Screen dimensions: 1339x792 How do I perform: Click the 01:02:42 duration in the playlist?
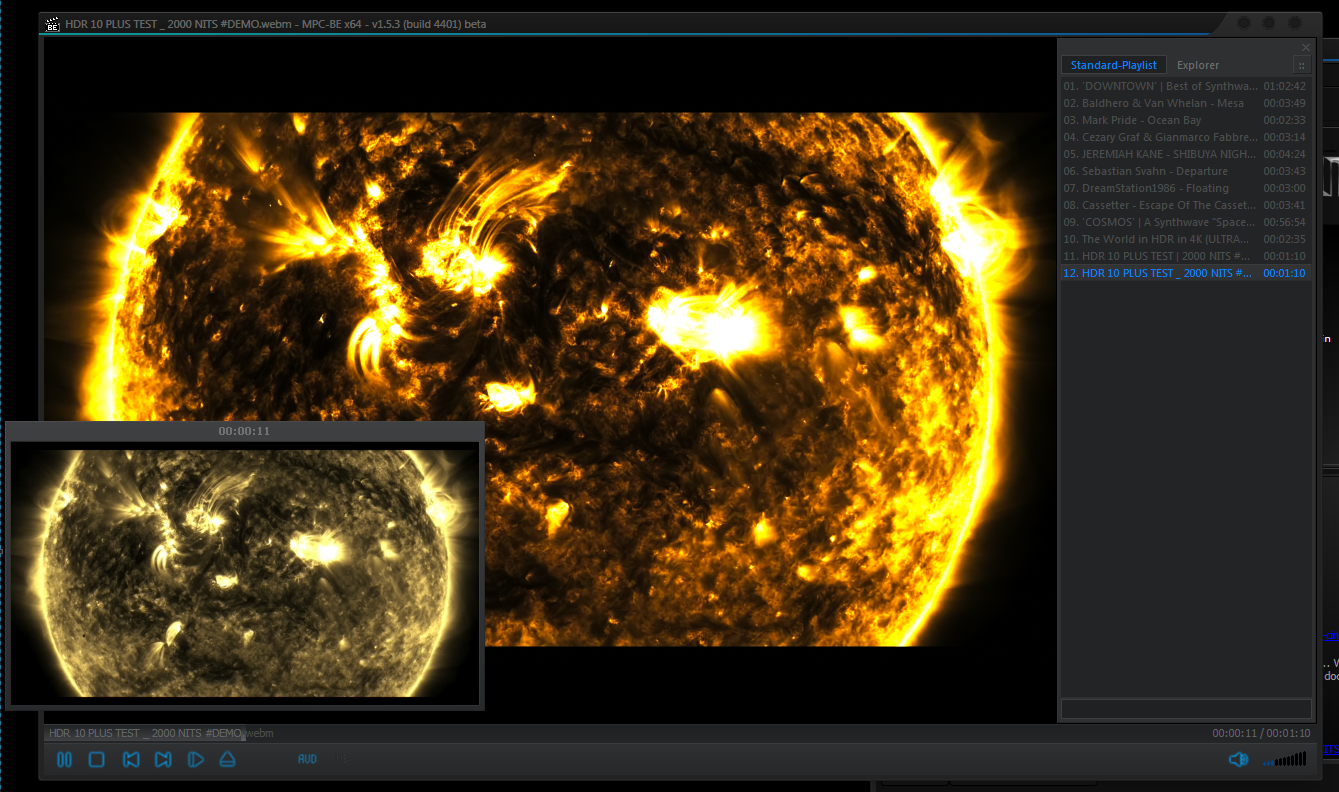tap(1284, 86)
